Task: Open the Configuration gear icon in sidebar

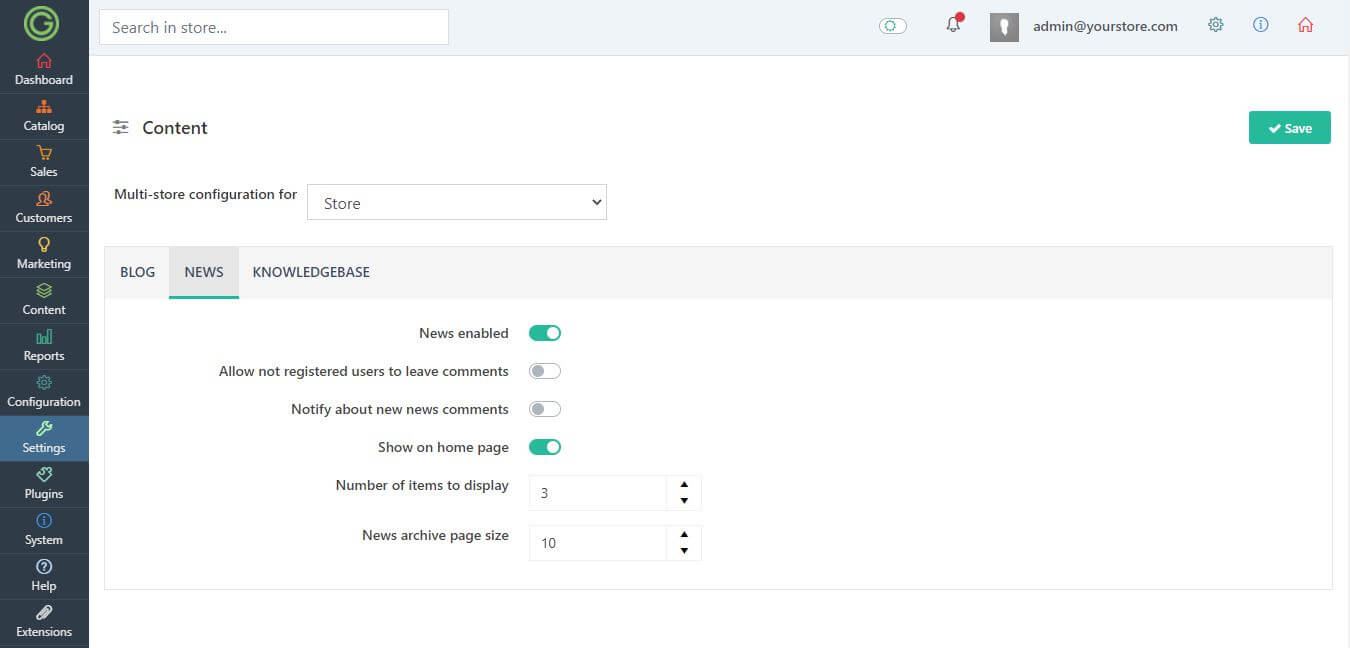Action: click(x=44, y=383)
